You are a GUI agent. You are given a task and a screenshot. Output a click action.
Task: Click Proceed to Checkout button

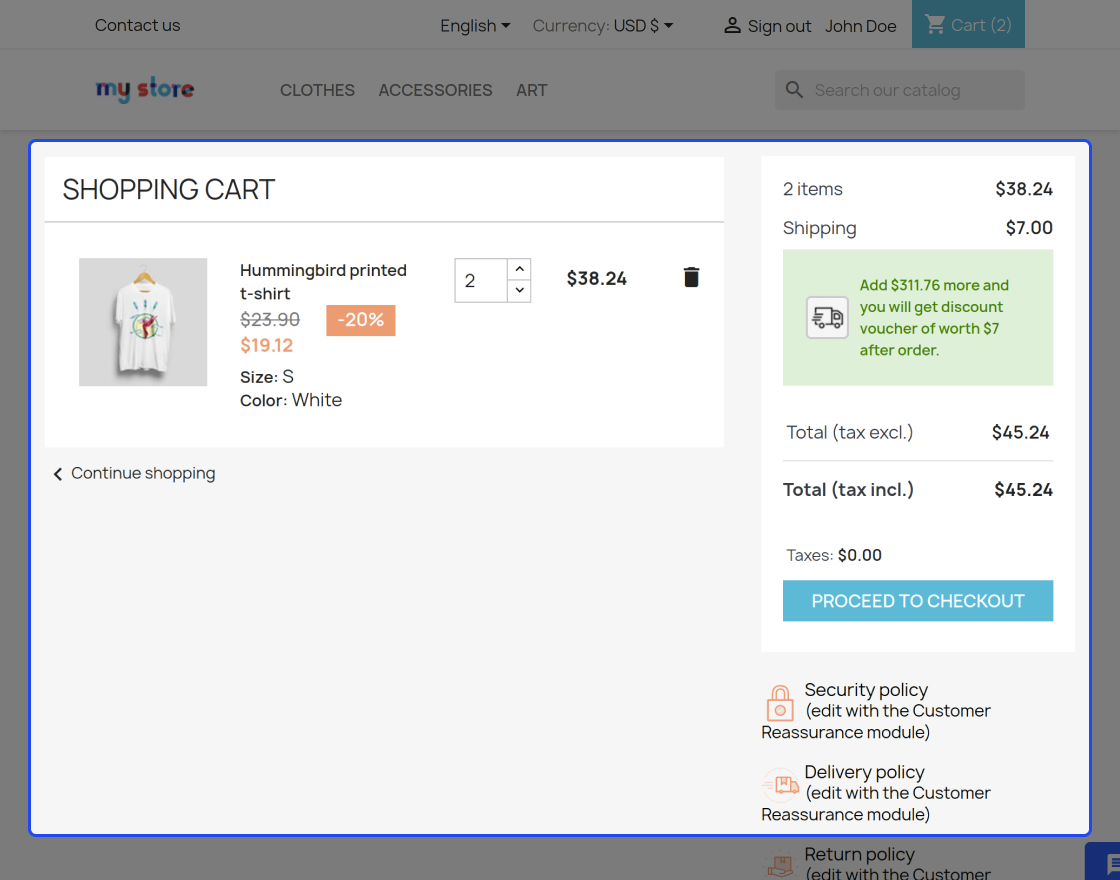point(918,601)
